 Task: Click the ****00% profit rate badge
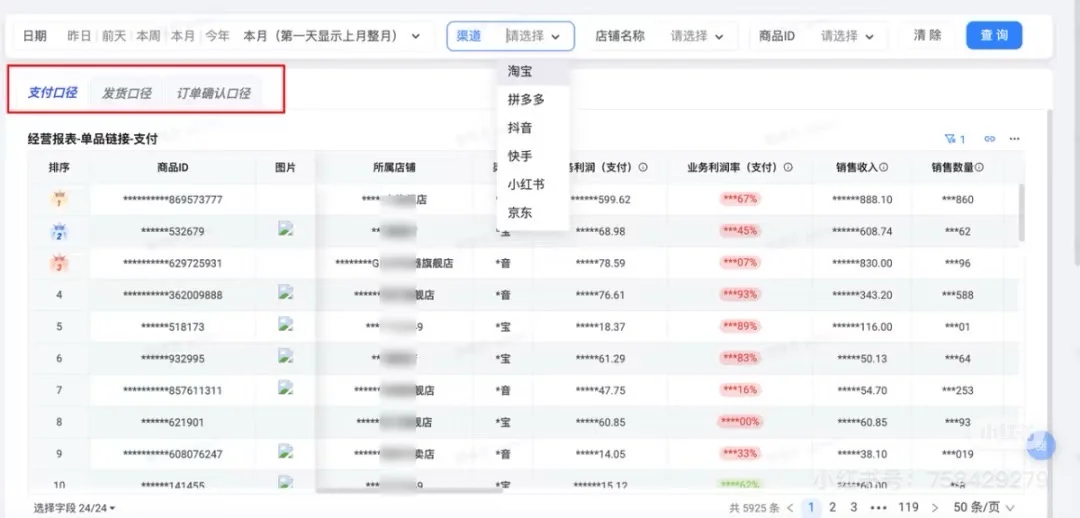740,422
